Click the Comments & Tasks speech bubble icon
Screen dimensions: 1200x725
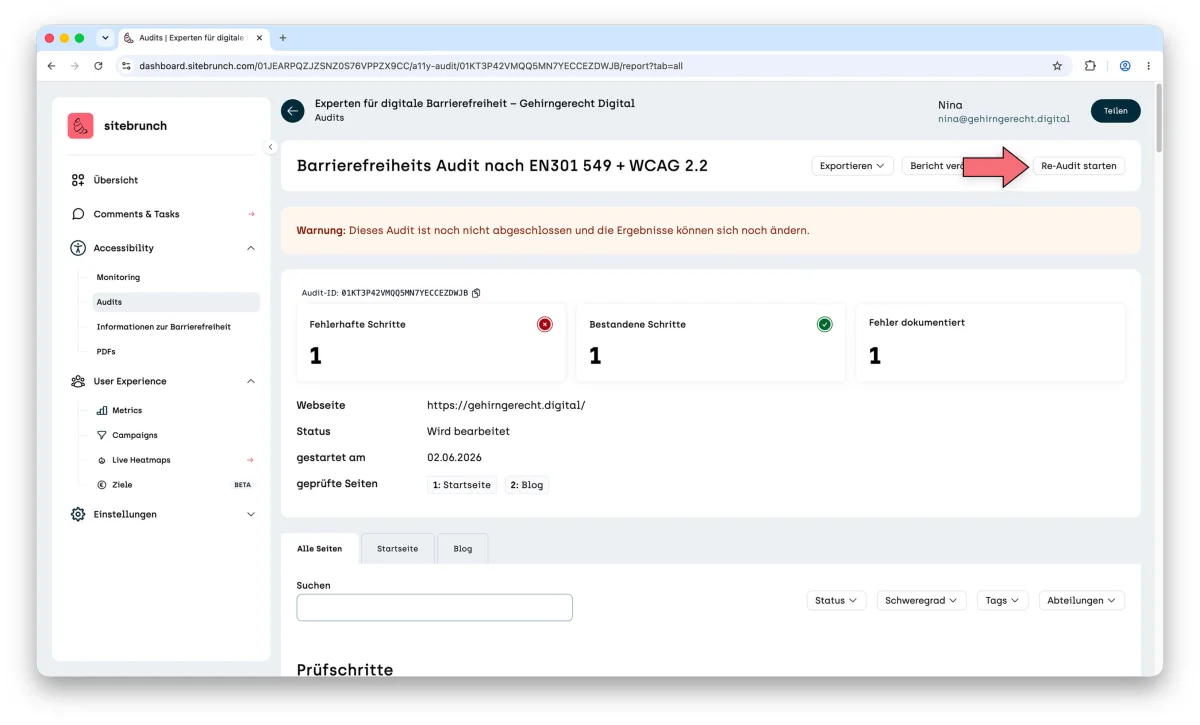click(78, 214)
